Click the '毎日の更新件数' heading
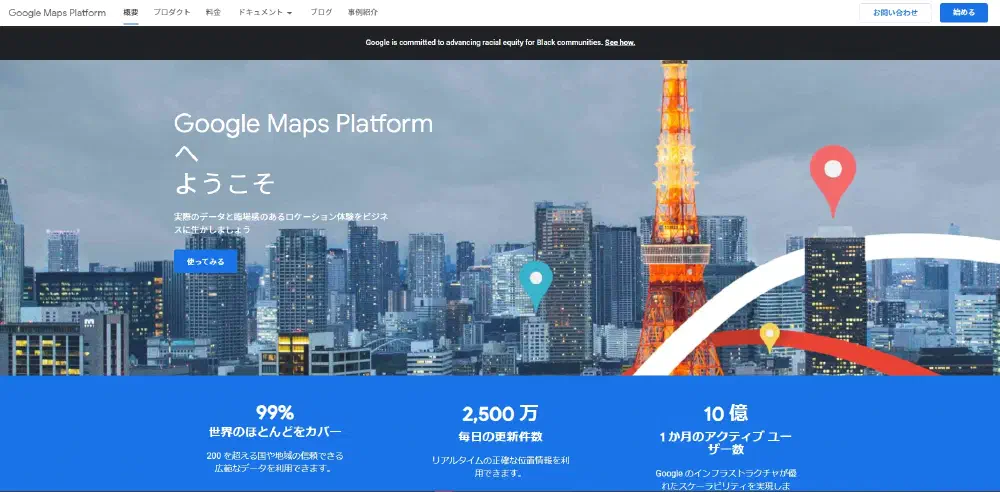The image size is (1000, 492). [x=500, y=437]
